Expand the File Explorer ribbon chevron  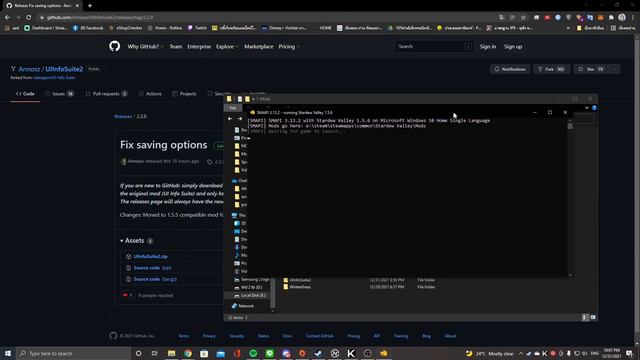pos(587,108)
